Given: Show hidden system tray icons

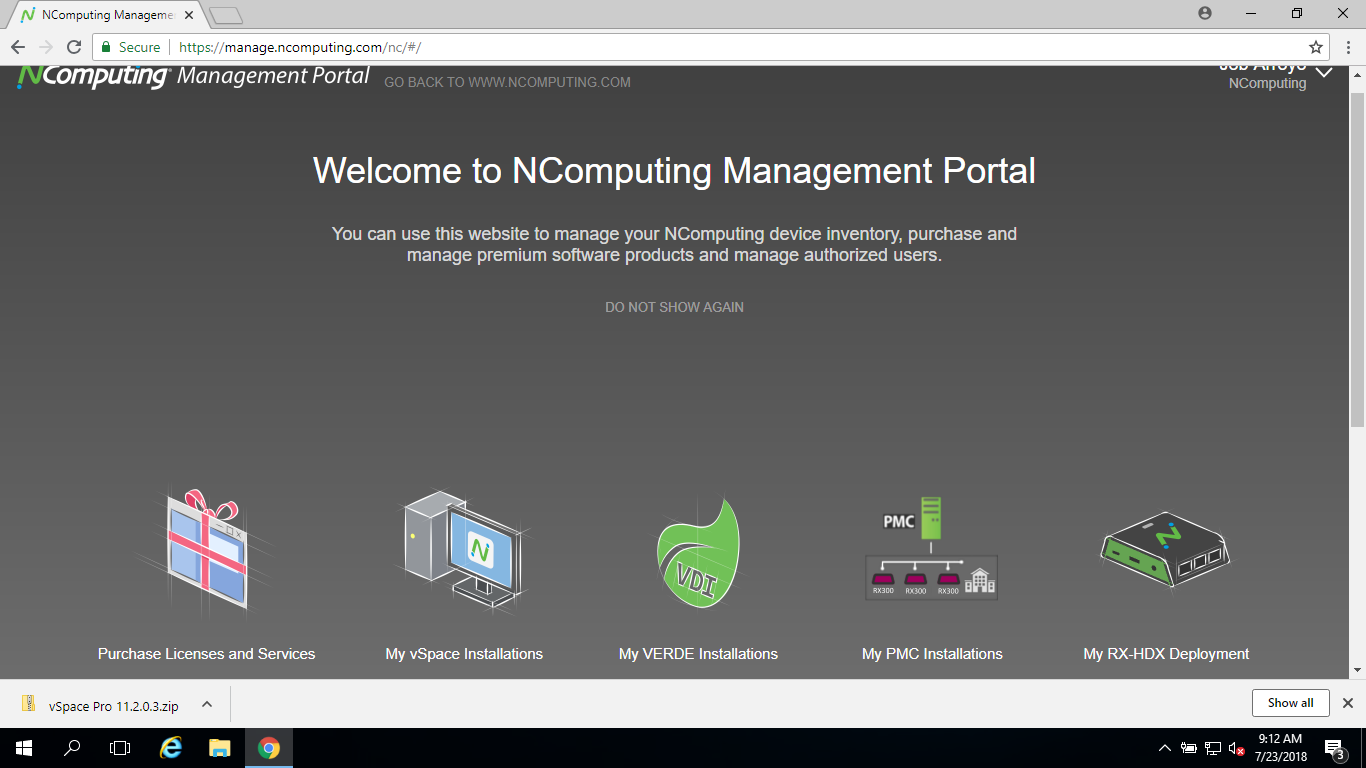Looking at the screenshot, I should pyautogui.click(x=1164, y=748).
